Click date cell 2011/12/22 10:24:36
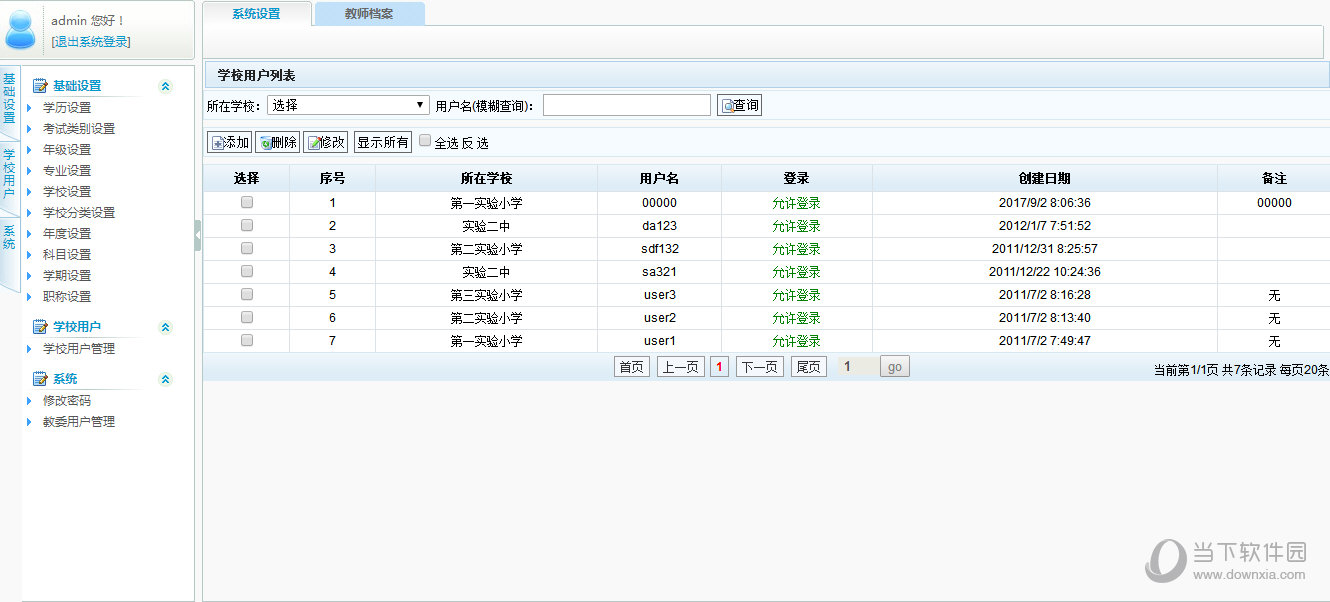Image resolution: width=1330 pixels, height=602 pixels. (1044, 272)
